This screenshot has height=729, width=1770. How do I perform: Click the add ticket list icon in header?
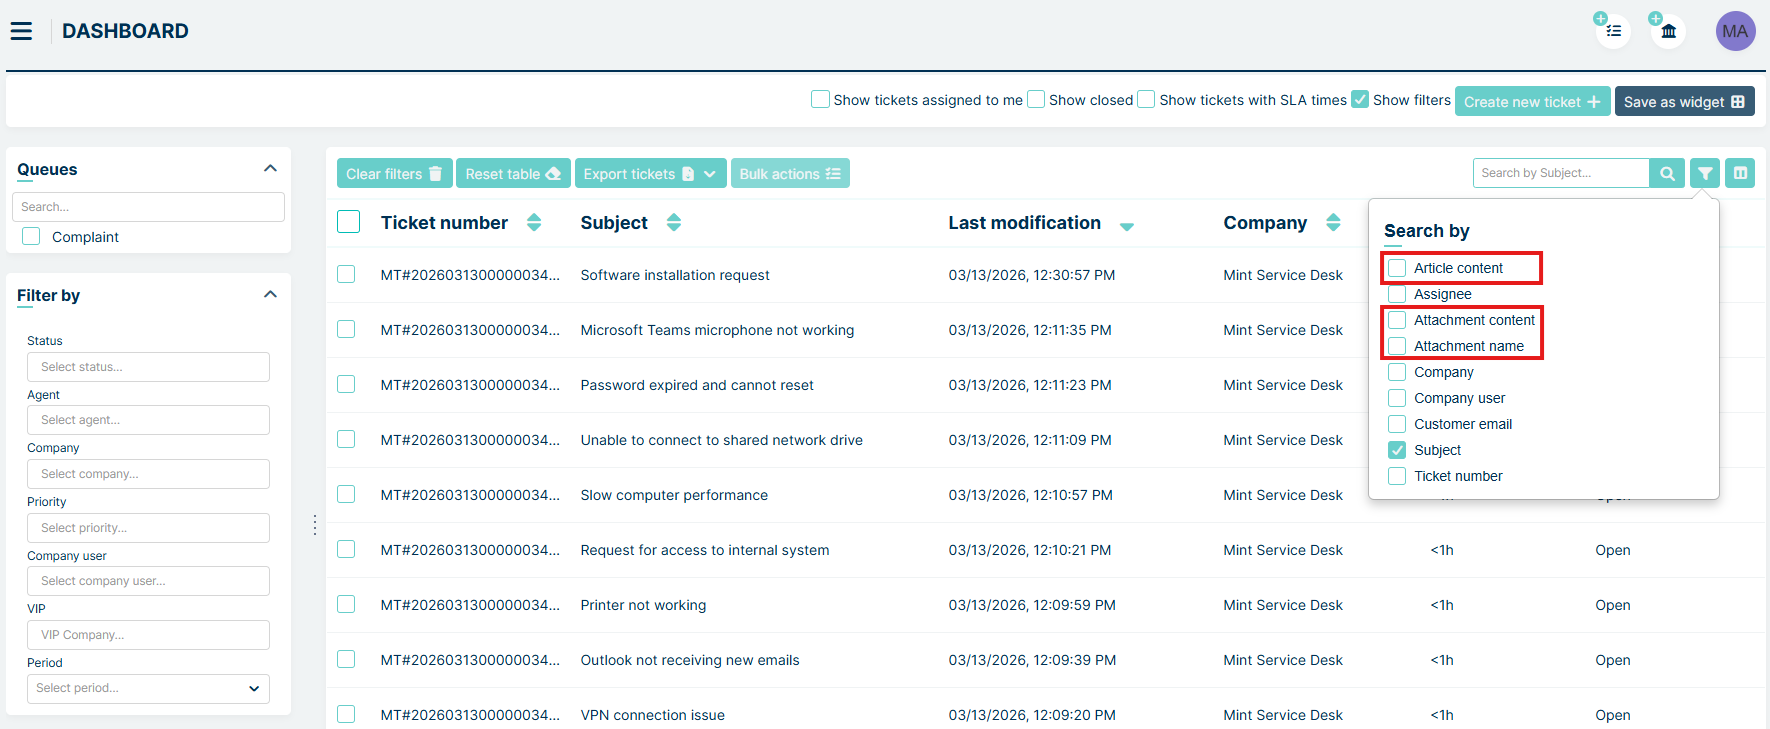pyautogui.click(x=1612, y=31)
